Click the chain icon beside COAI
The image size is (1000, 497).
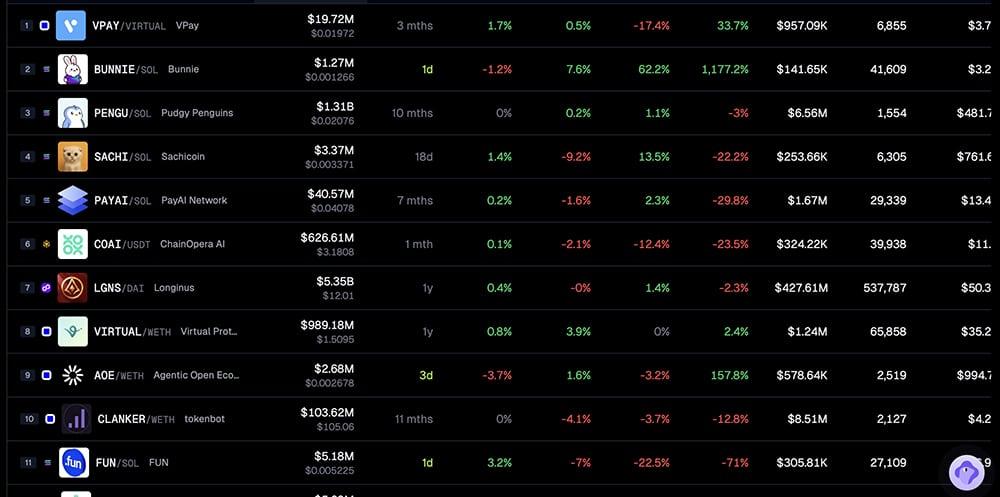click(46, 244)
